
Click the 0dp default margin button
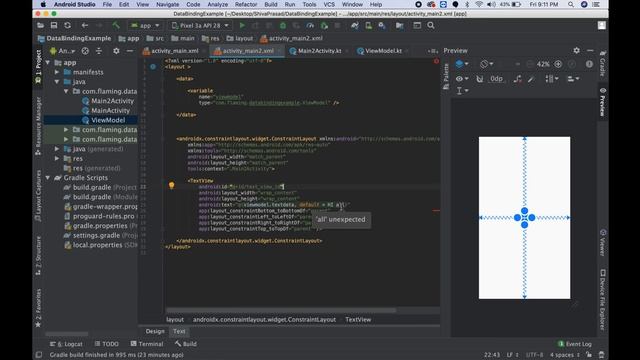[x=496, y=79]
